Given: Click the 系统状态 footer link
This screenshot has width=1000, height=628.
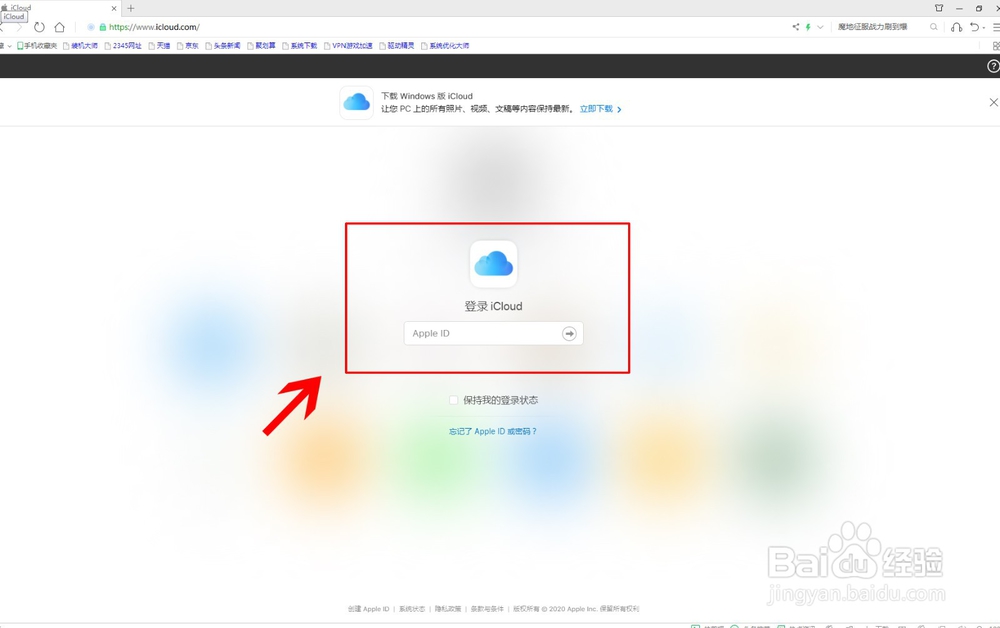Looking at the screenshot, I should pyautogui.click(x=412, y=609).
